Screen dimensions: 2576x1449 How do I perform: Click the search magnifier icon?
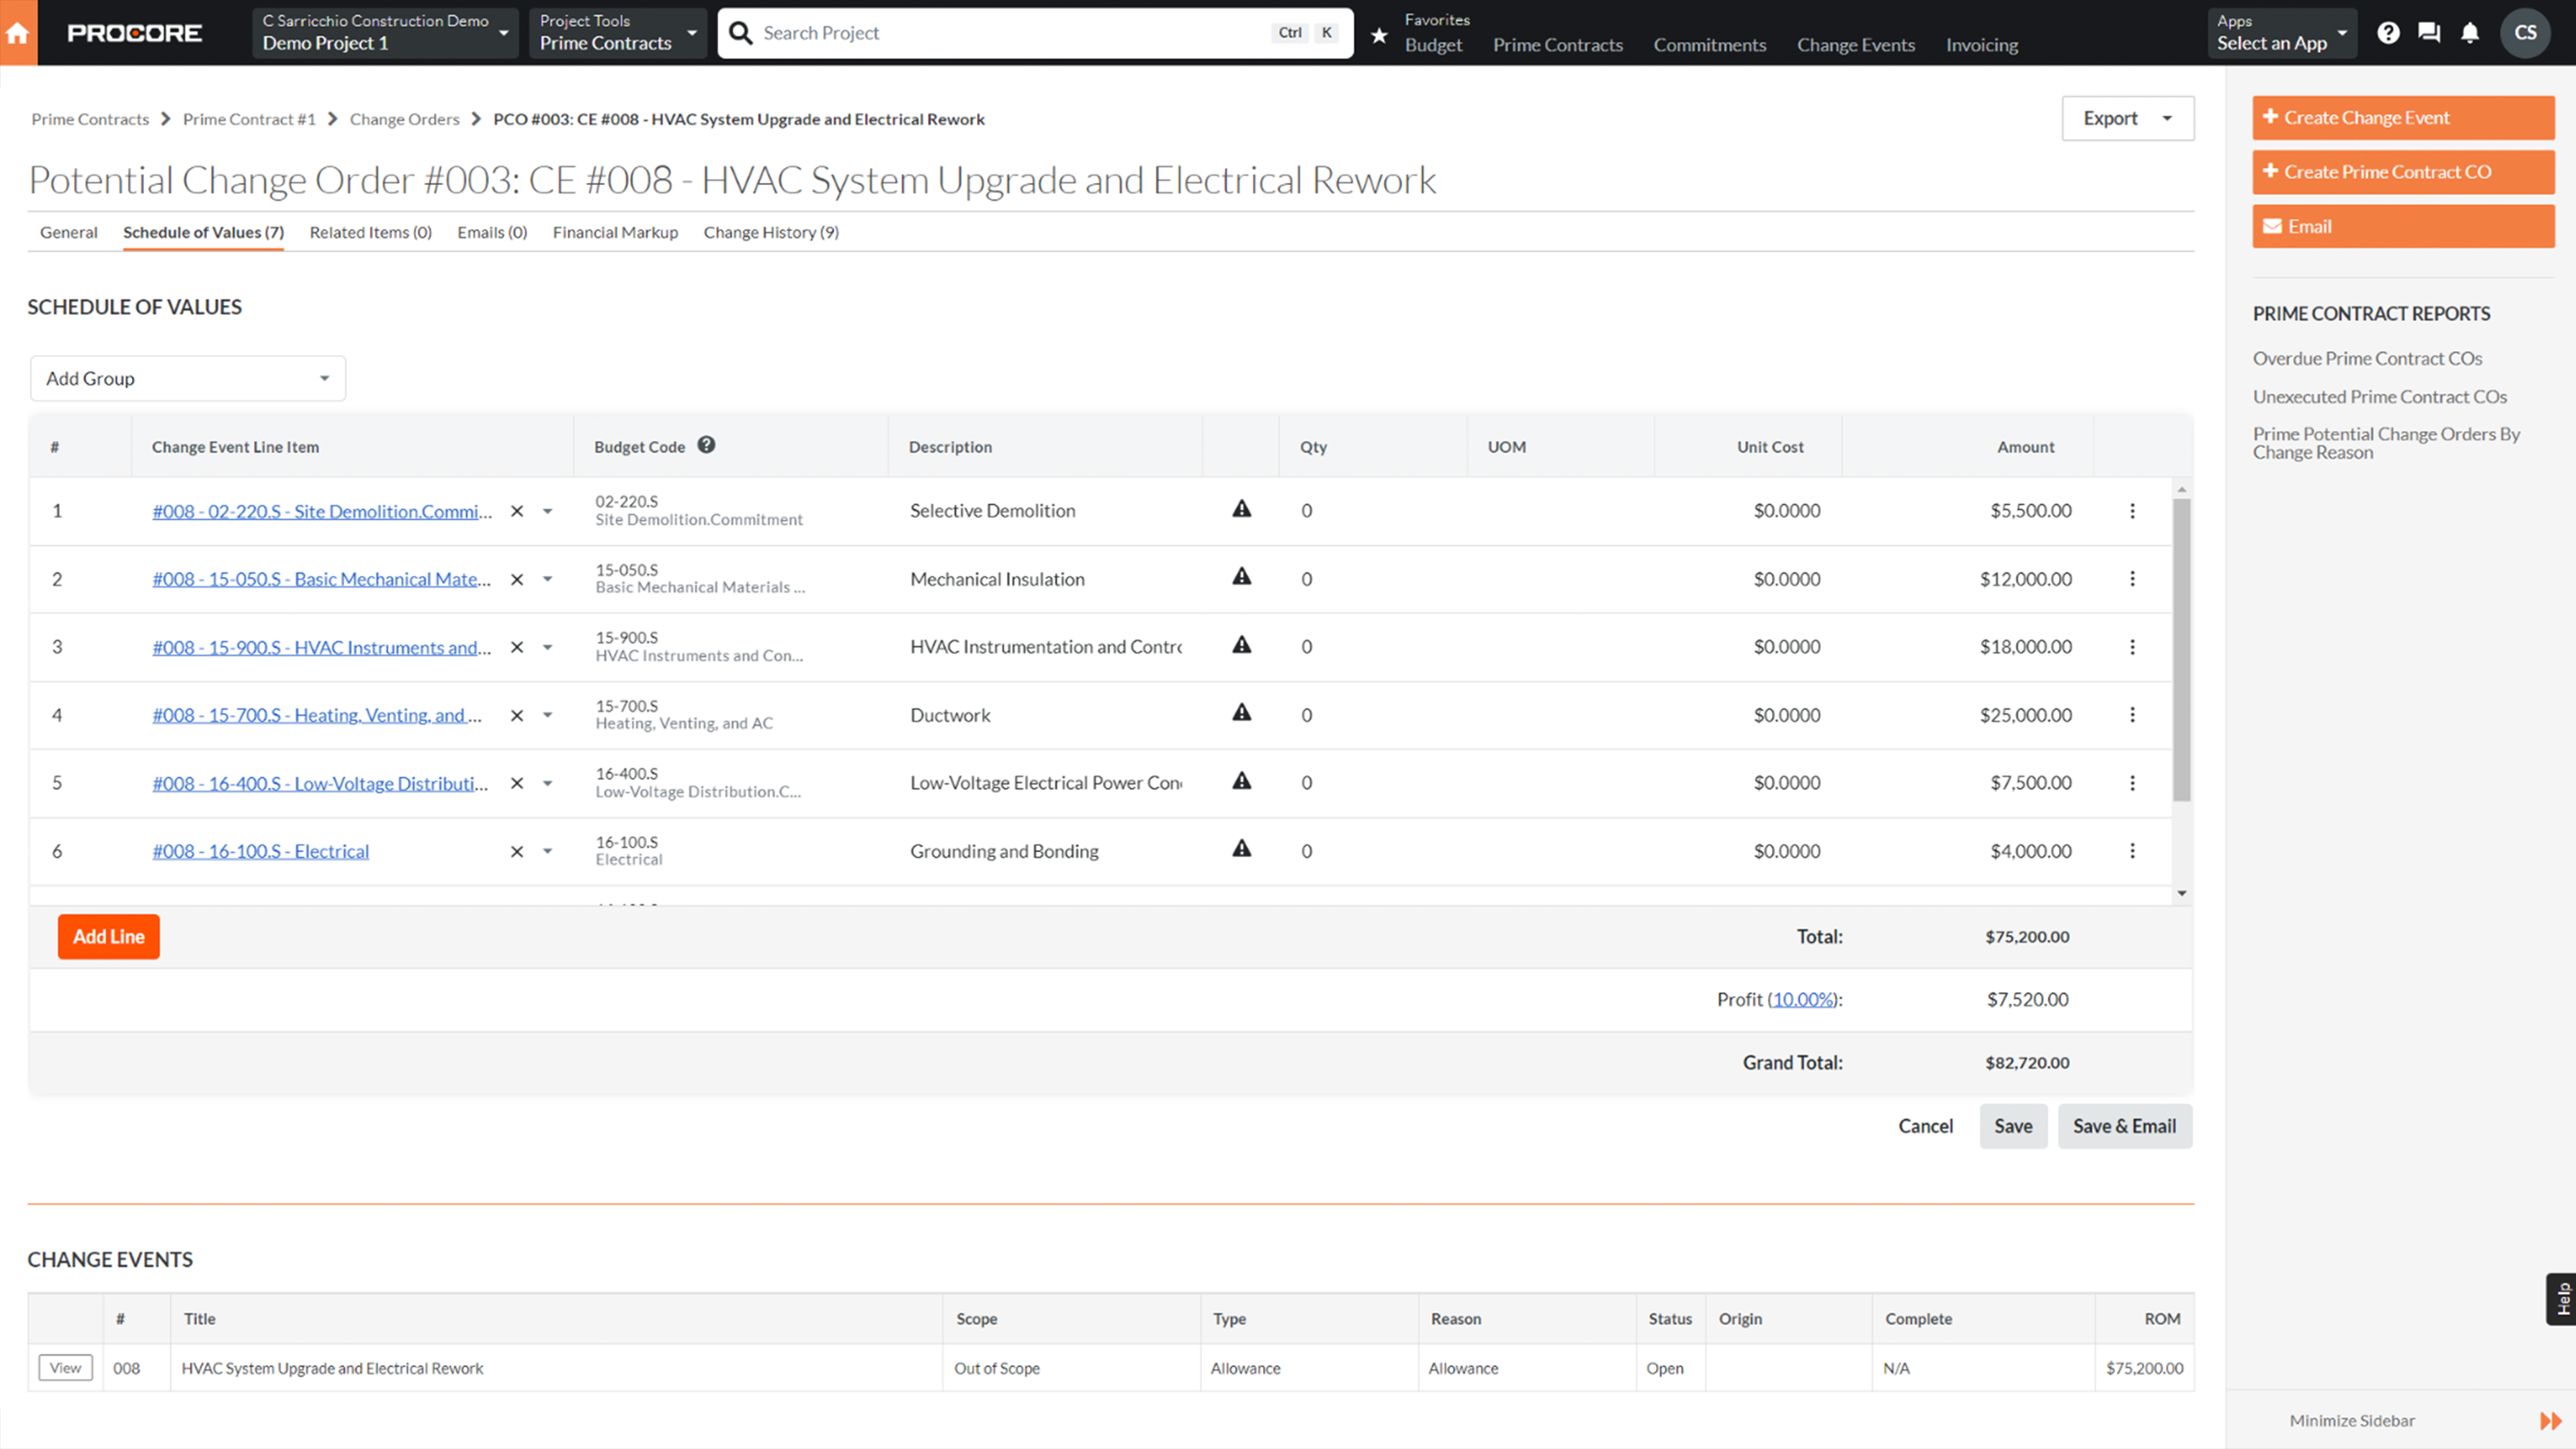pos(739,32)
